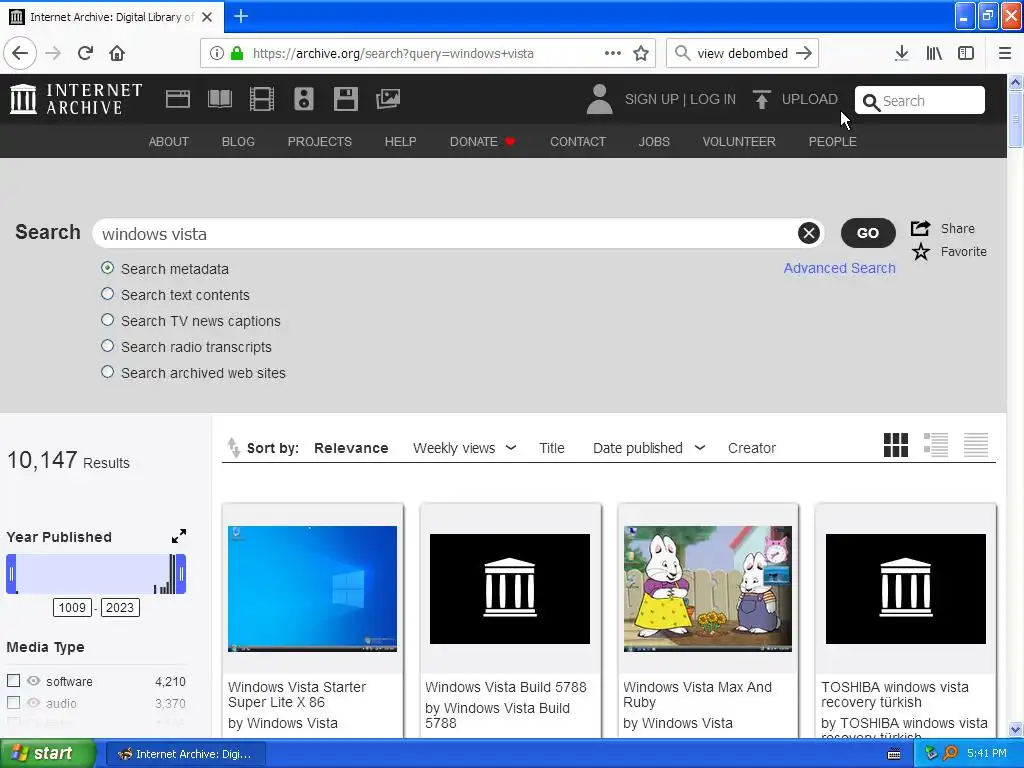Viewport: 1024px width, 768px height.
Task: Open Firefox hamburger menu
Action: pyautogui.click(x=1005, y=54)
